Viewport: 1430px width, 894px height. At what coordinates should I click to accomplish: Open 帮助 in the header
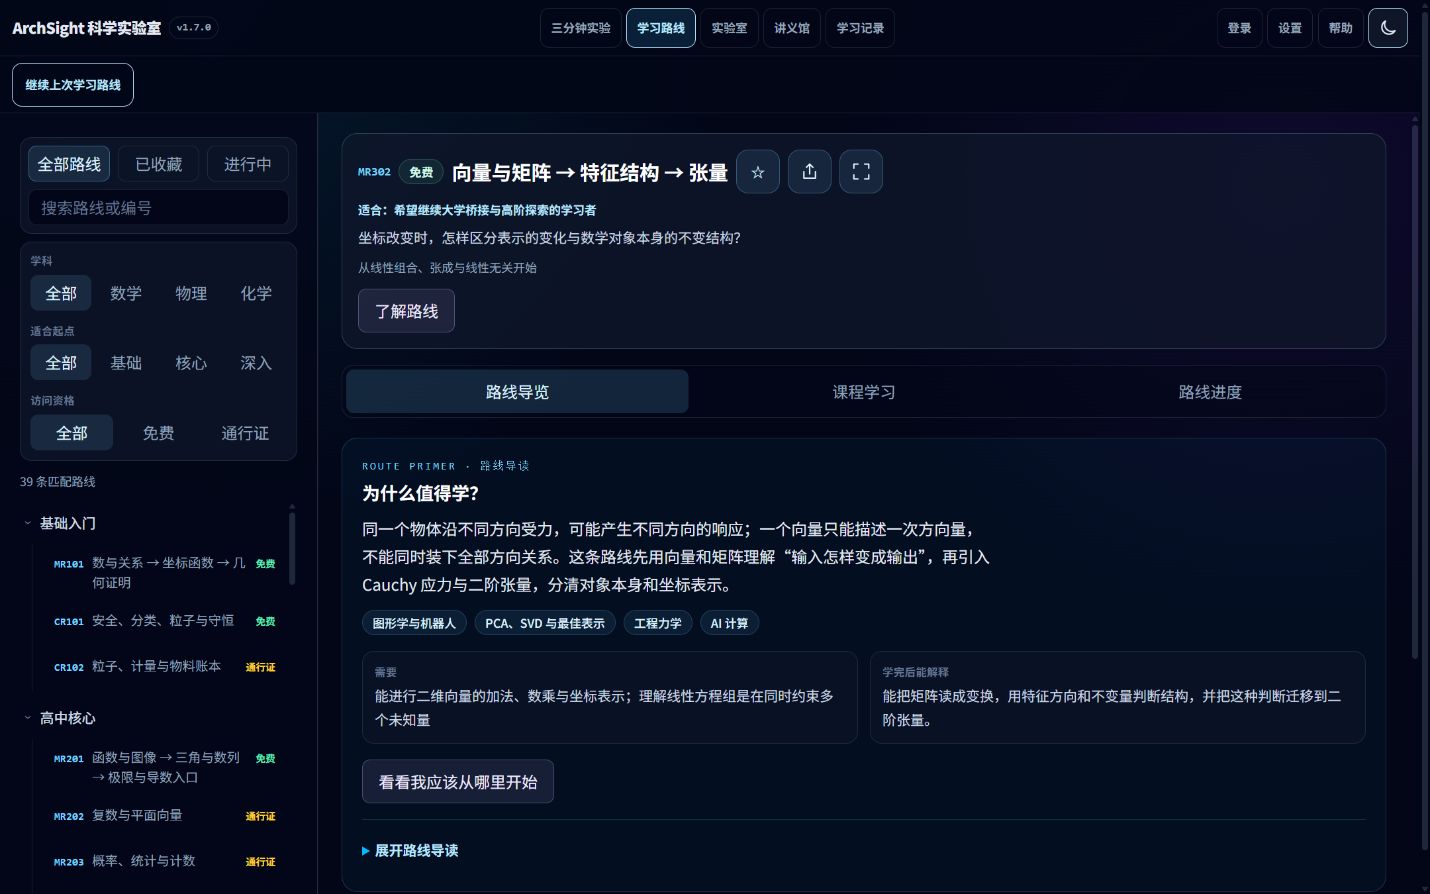(x=1341, y=28)
